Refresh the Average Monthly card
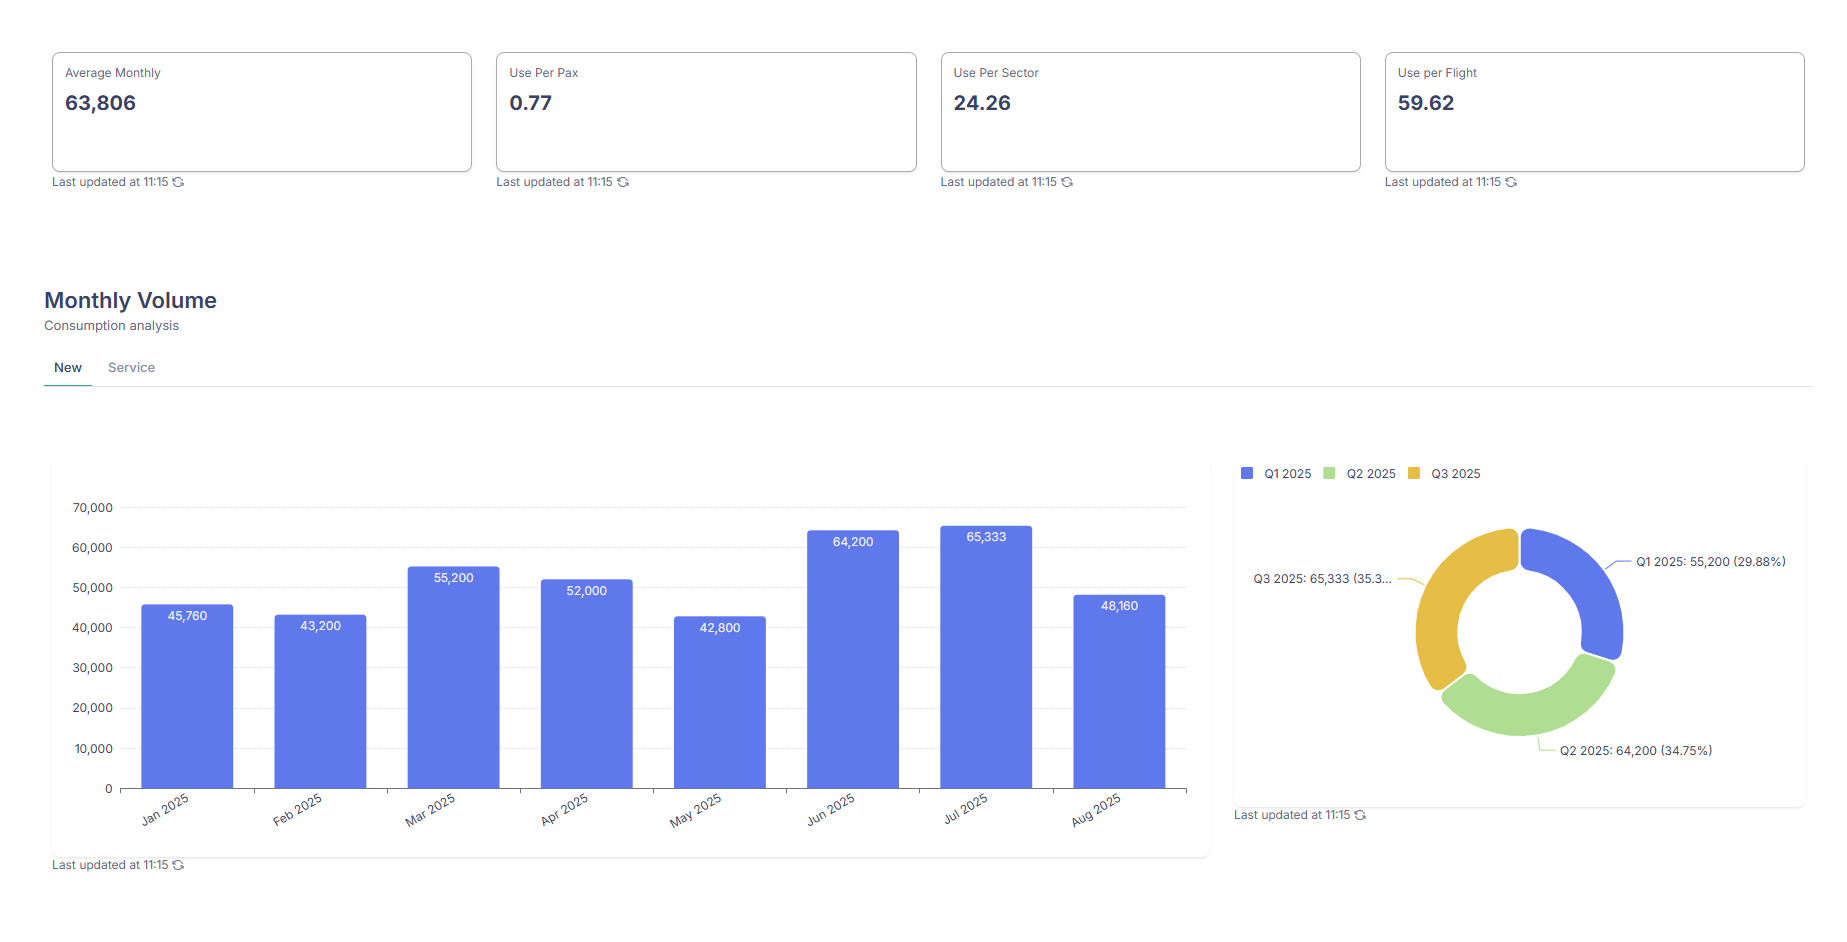 point(178,182)
